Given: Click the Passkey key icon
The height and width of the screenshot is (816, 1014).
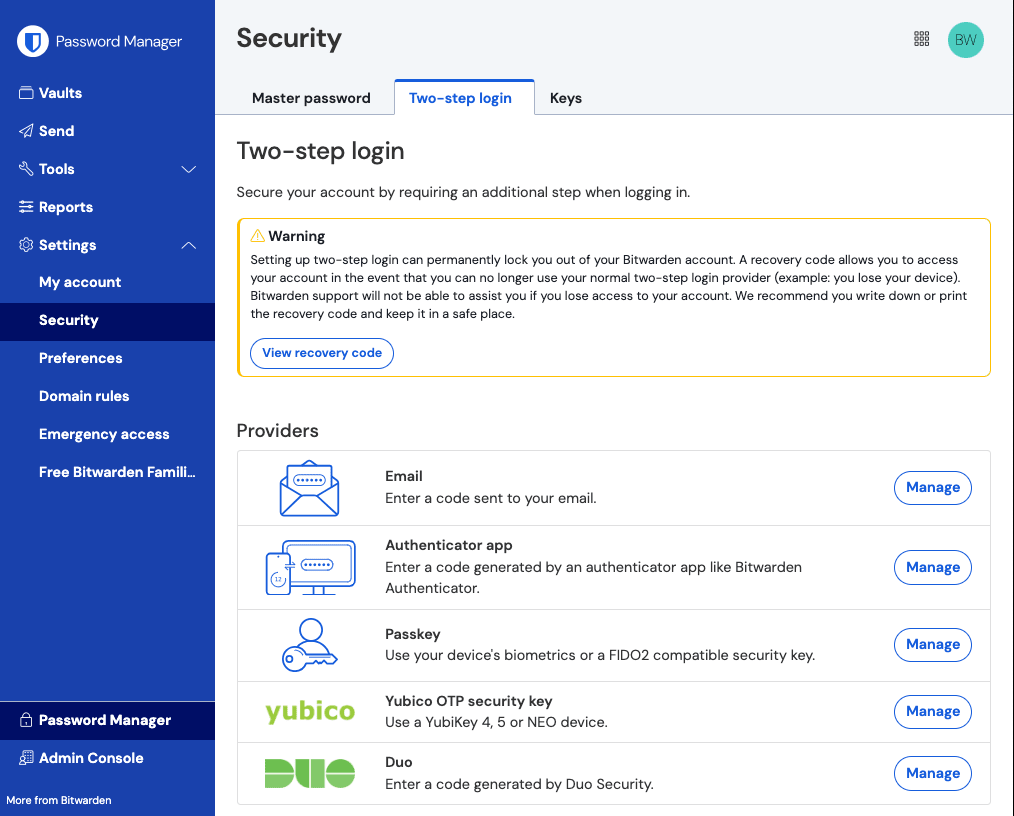Looking at the screenshot, I should pyautogui.click(x=308, y=645).
